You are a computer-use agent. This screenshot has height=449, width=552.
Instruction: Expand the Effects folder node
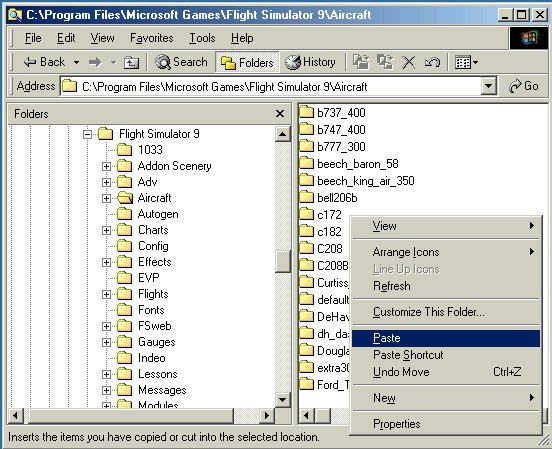click(106, 262)
